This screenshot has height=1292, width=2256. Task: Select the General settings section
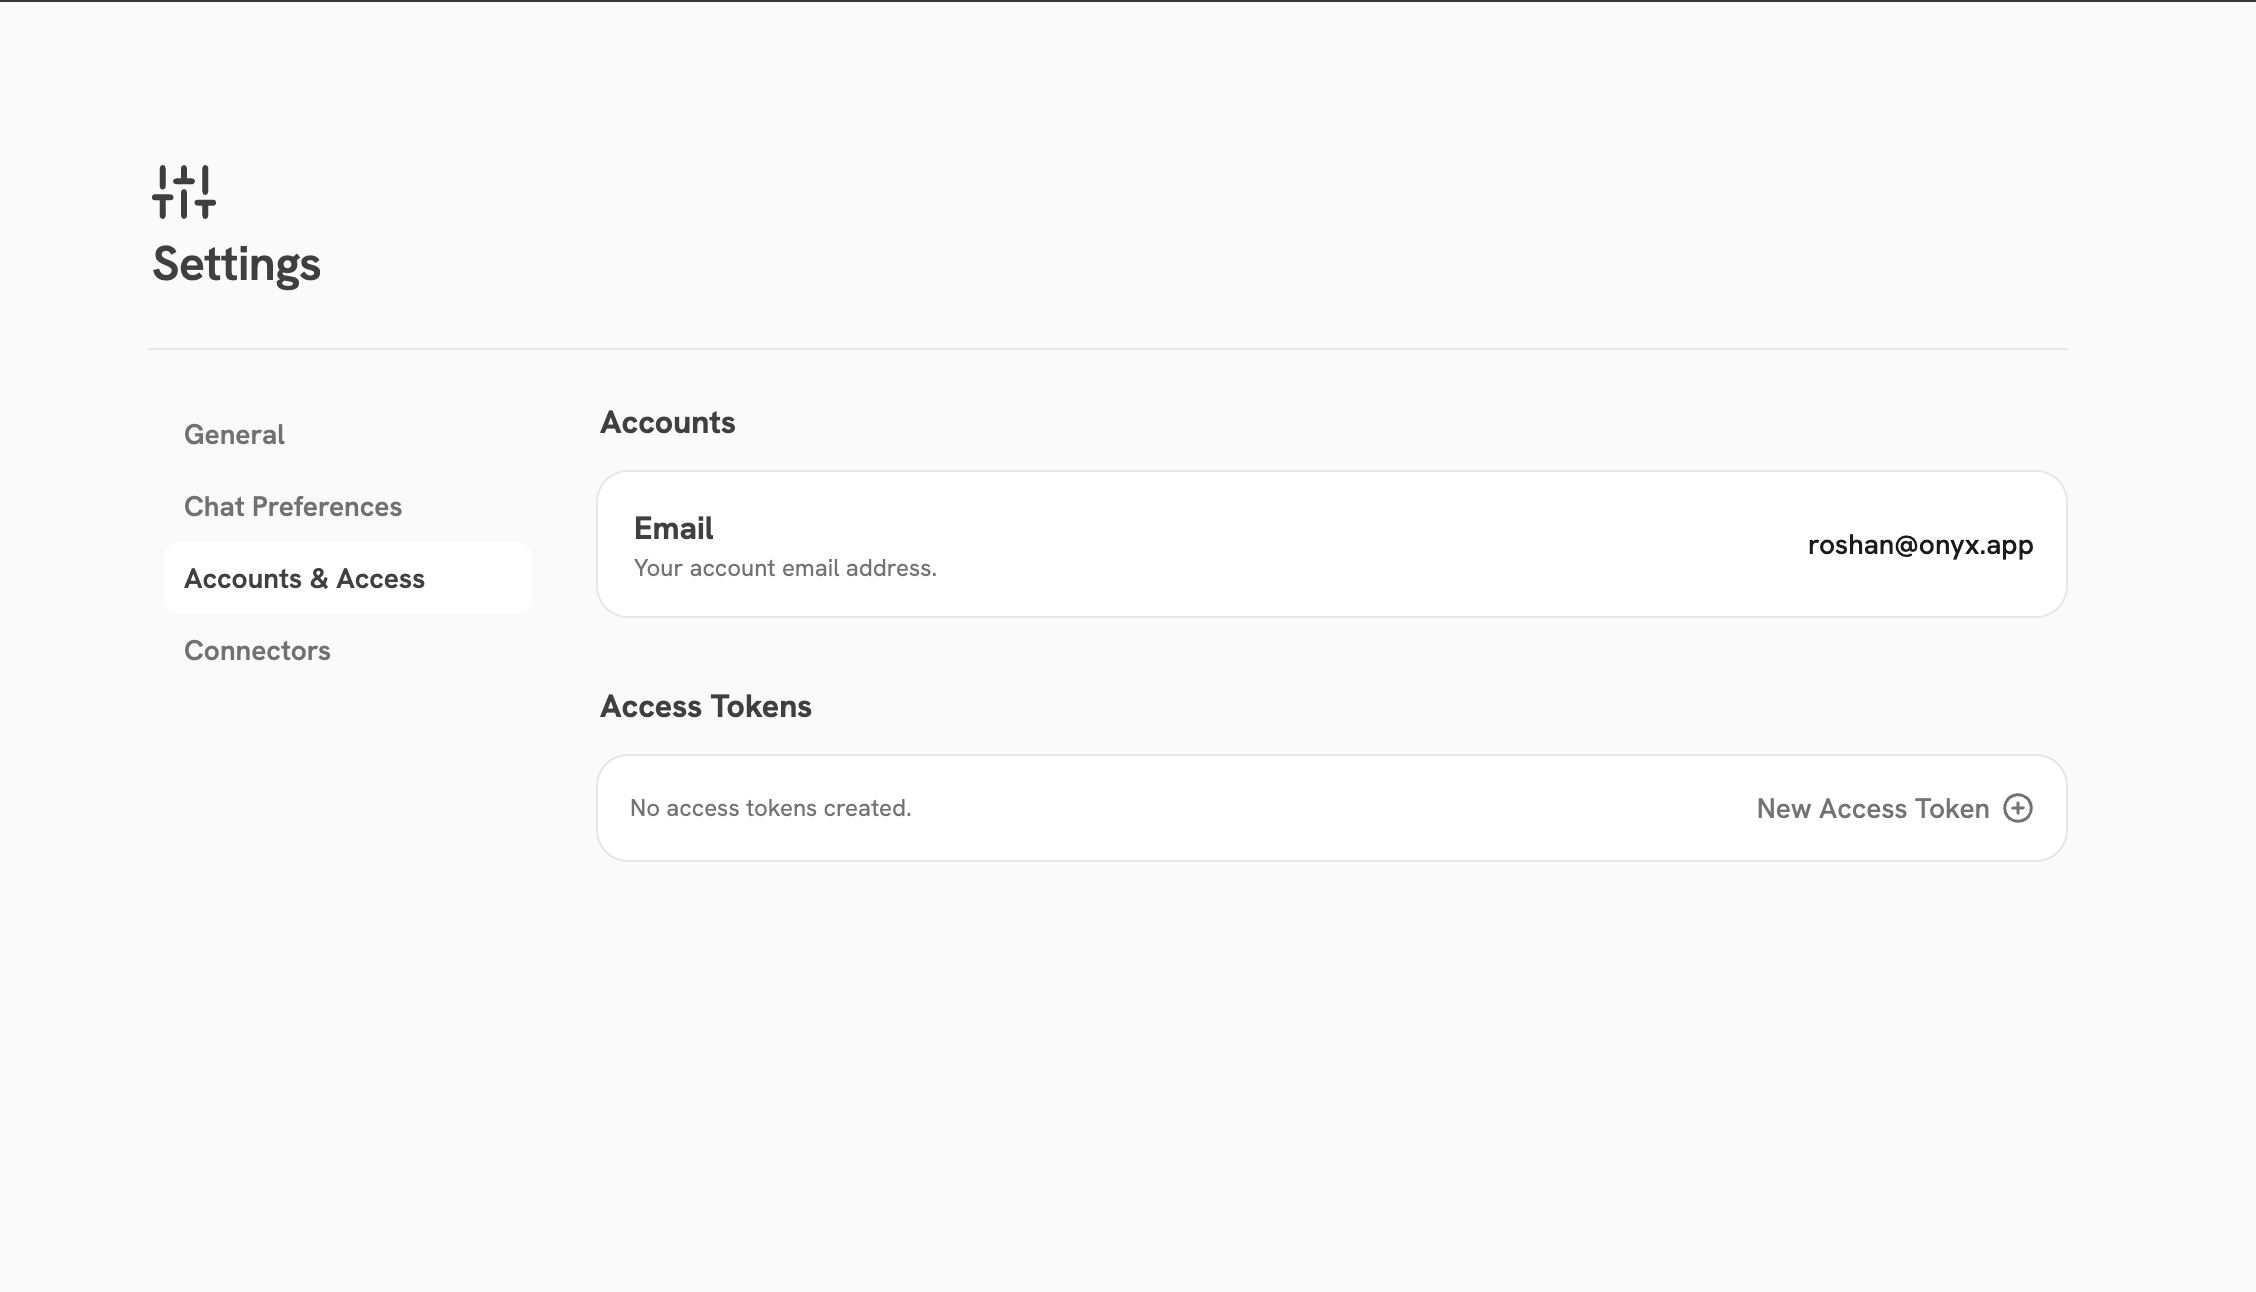pos(233,434)
